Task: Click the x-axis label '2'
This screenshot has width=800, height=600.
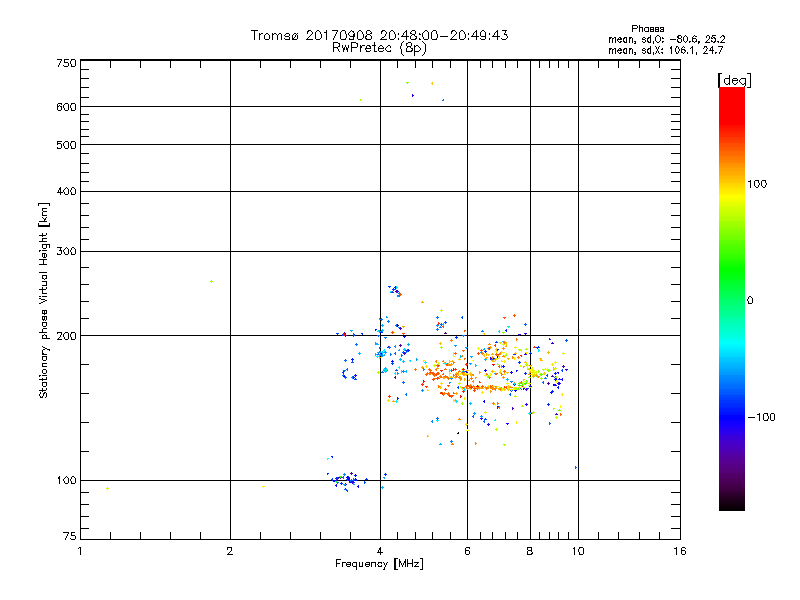Action: [x=230, y=551]
